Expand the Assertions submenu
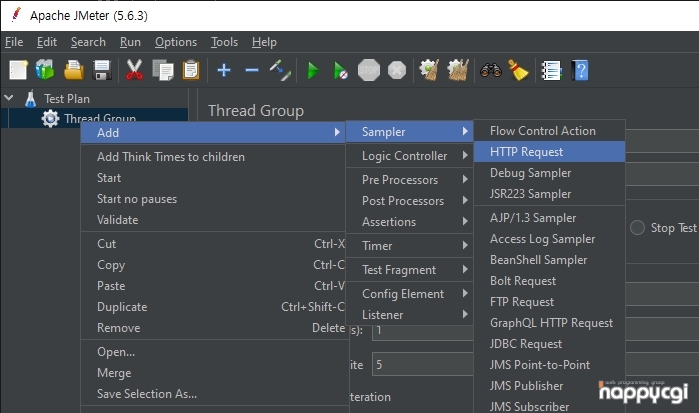The image size is (699, 413). (x=409, y=222)
